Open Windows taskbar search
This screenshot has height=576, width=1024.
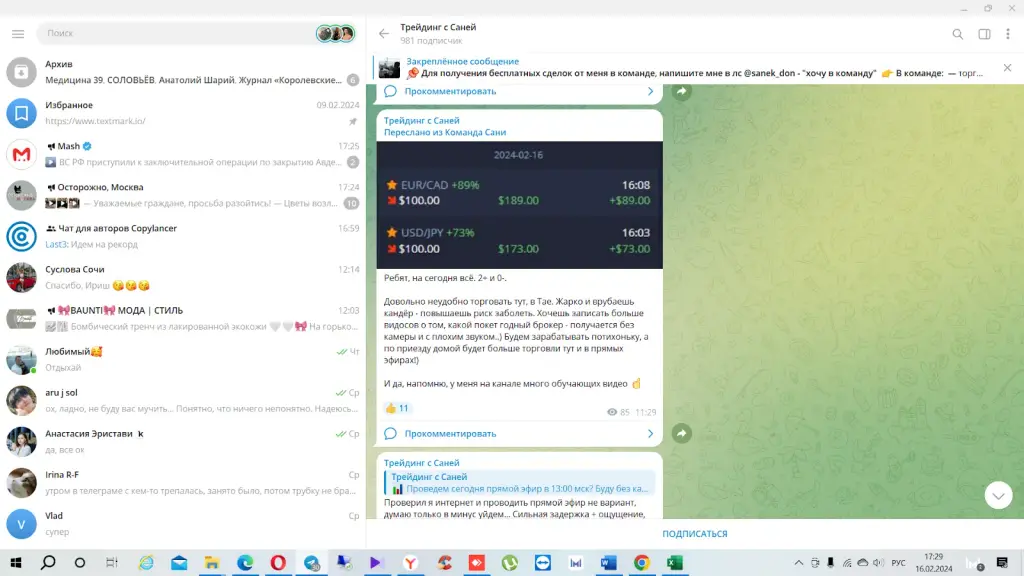pyautogui.click(x=48, y=563)
